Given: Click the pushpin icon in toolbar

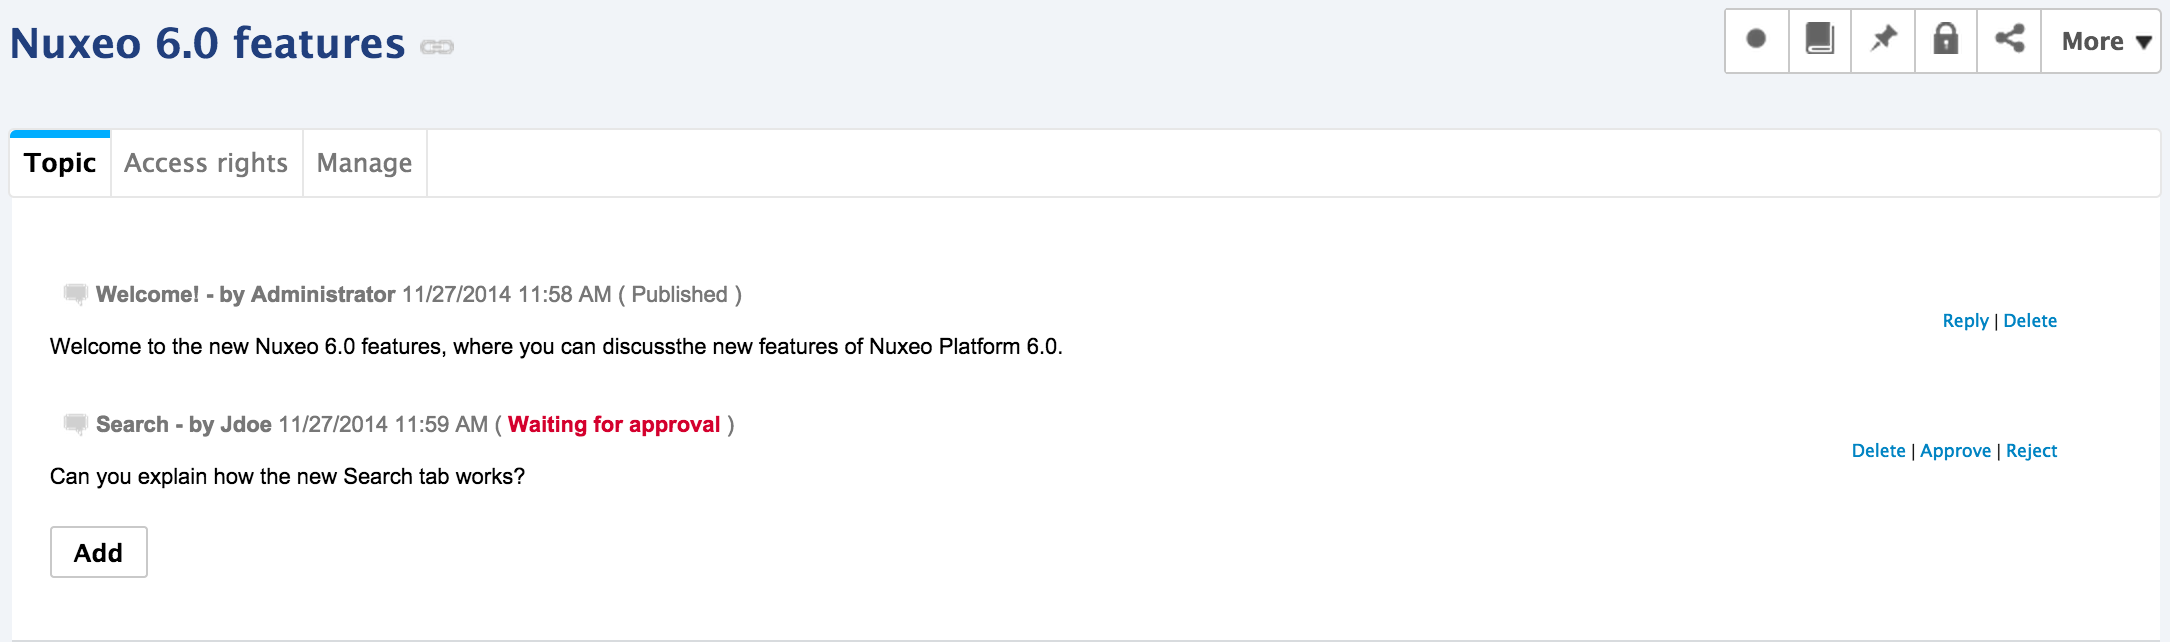Looking at the screenshot, I should [1884, 40].
